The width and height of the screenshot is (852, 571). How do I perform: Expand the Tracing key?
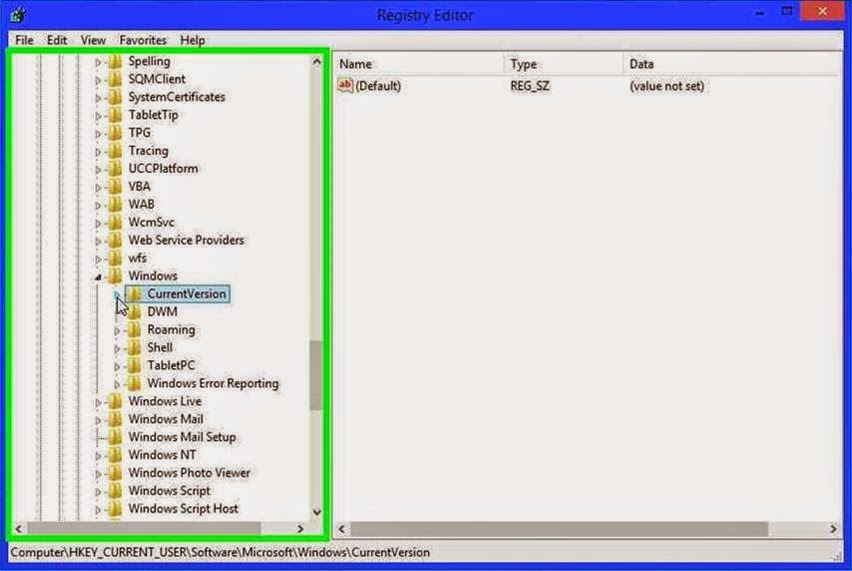point(98,152)
